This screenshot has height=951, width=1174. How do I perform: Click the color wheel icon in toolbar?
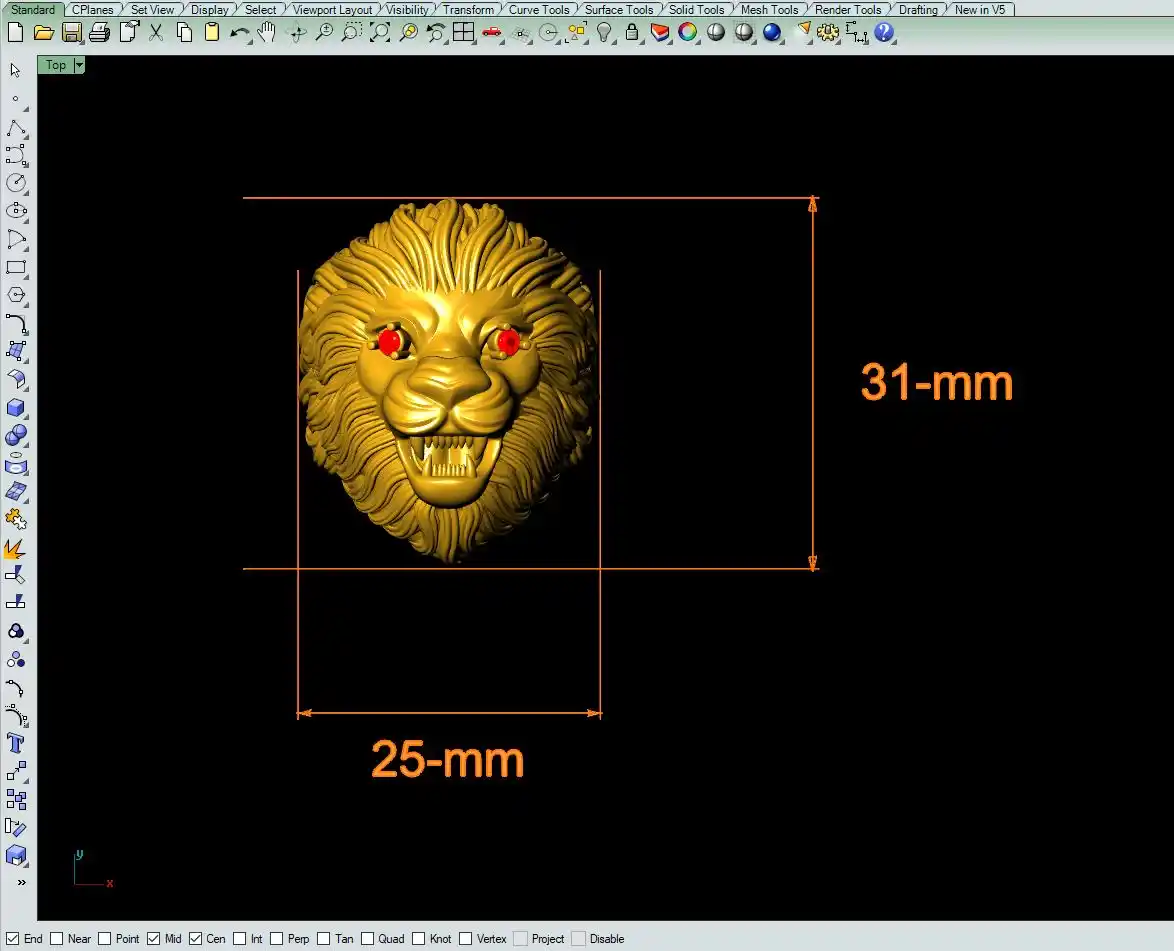tap(687, 33)
